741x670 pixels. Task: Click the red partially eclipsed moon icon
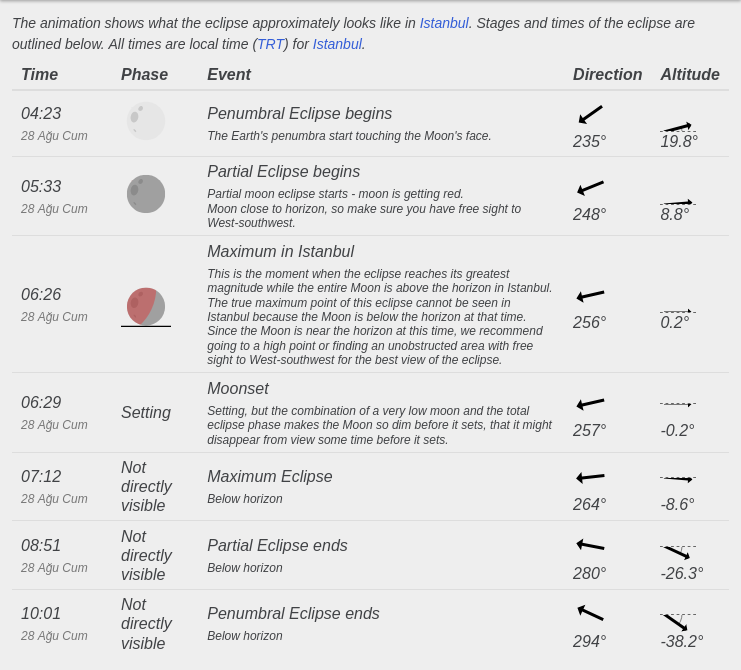(x=146, y=307)
